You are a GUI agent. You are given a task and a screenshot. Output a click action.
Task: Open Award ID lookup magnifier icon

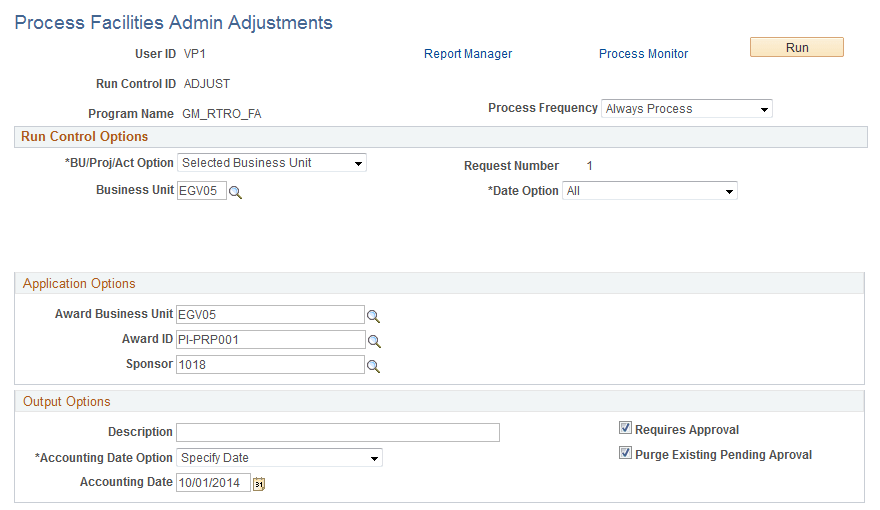click(374, 341)
